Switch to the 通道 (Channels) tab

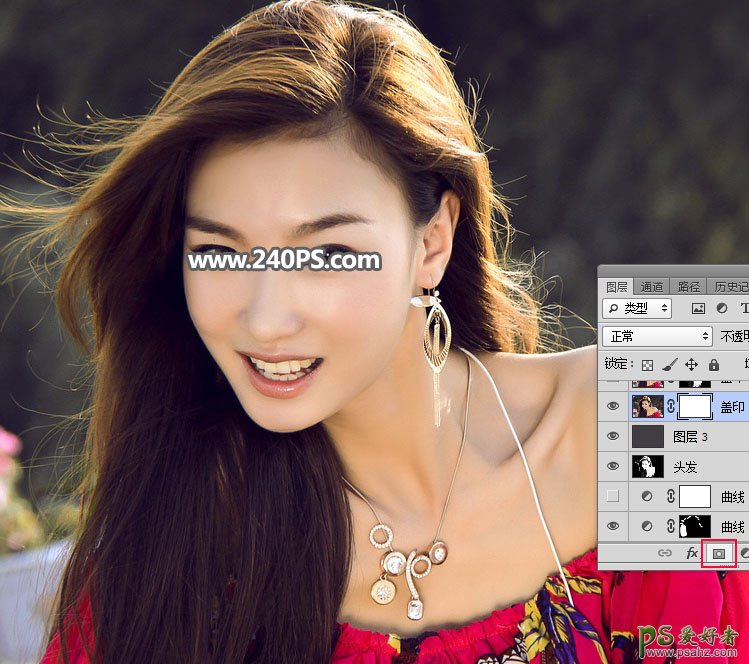652,287
